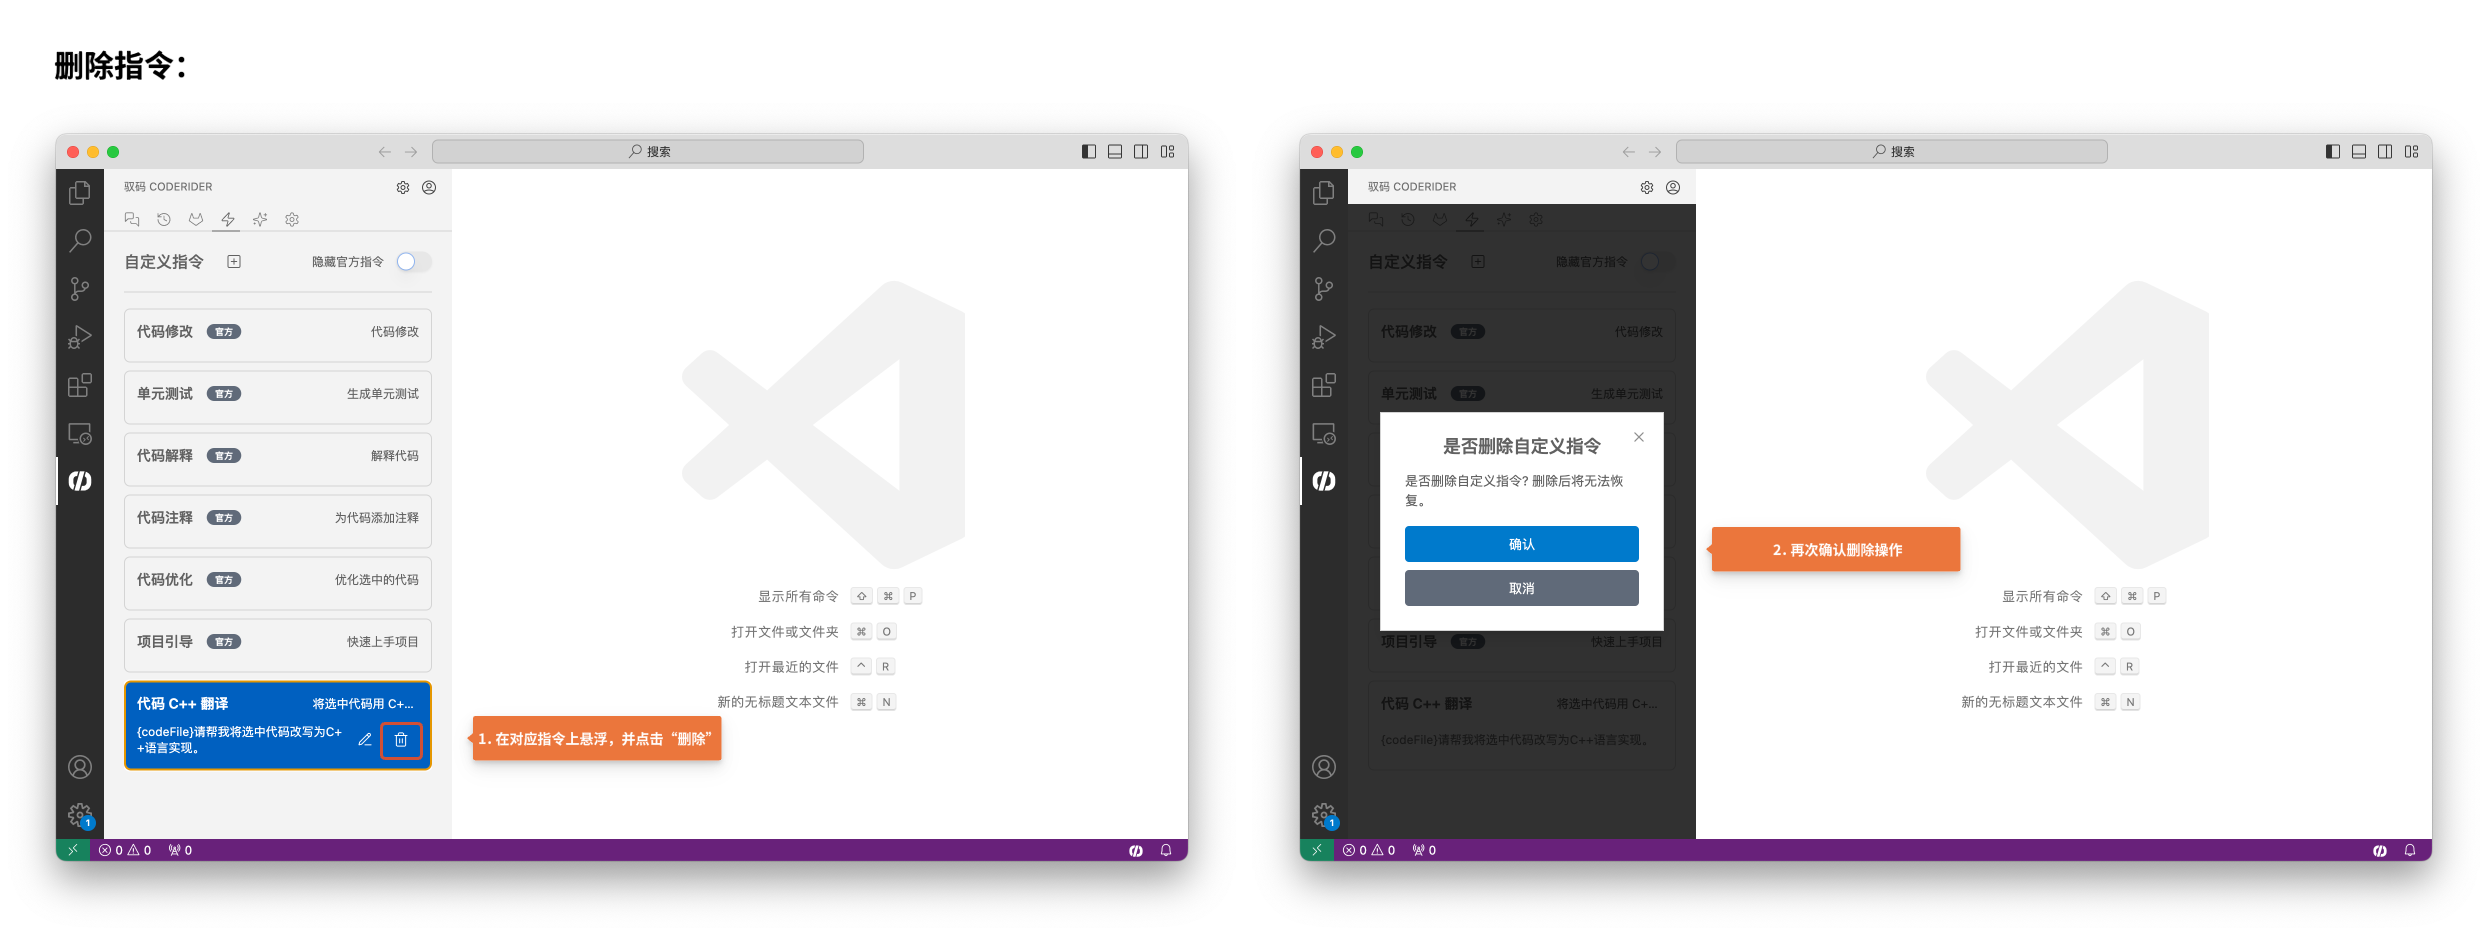This screenshot has height=935, width=2488.
Task: Toggle bottom panel icon in left window title bar
Action: (x=1115, y=152)
